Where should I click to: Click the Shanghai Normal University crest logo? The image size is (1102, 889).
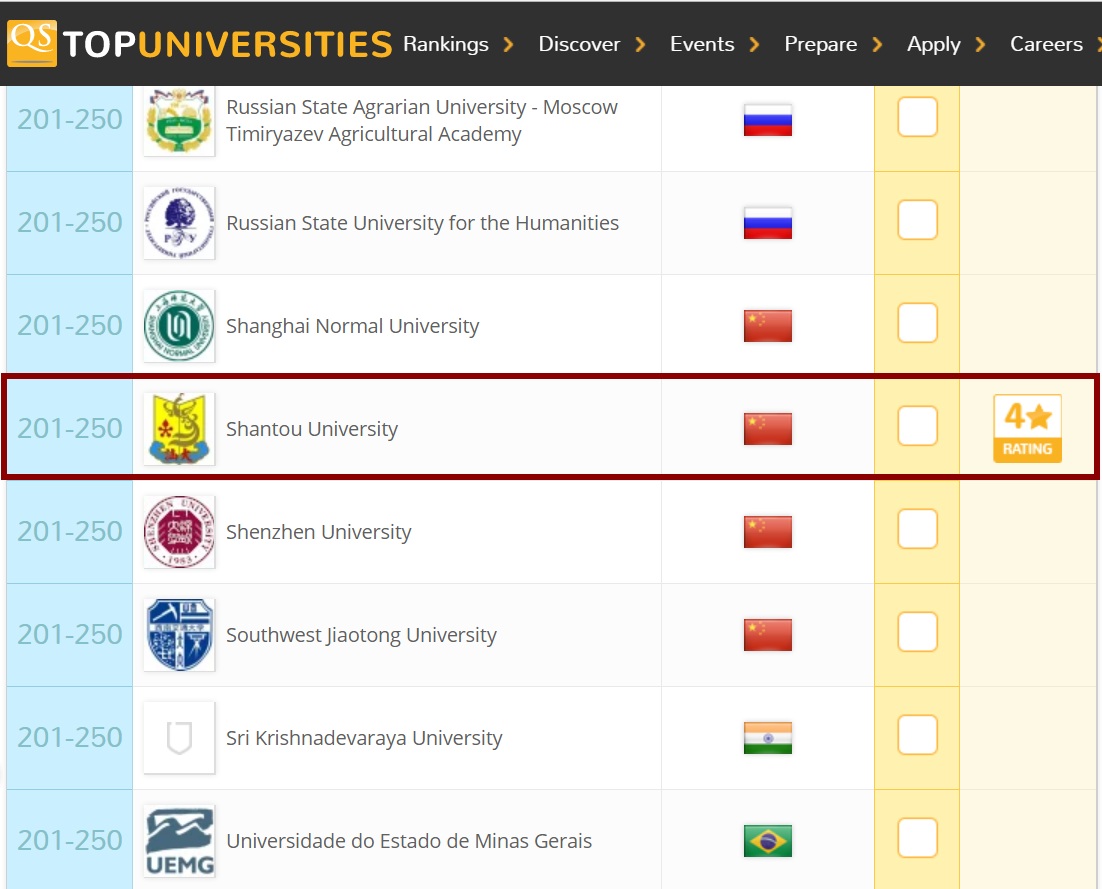(x=179, y=326)
